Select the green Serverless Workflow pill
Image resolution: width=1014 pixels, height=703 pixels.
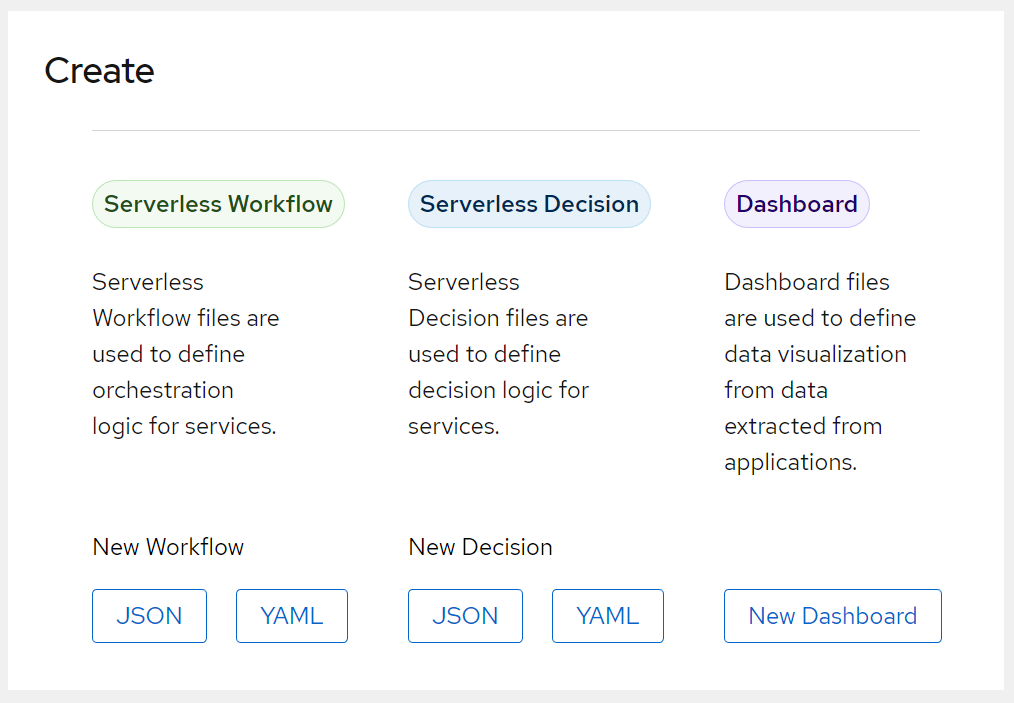point(218,204)
